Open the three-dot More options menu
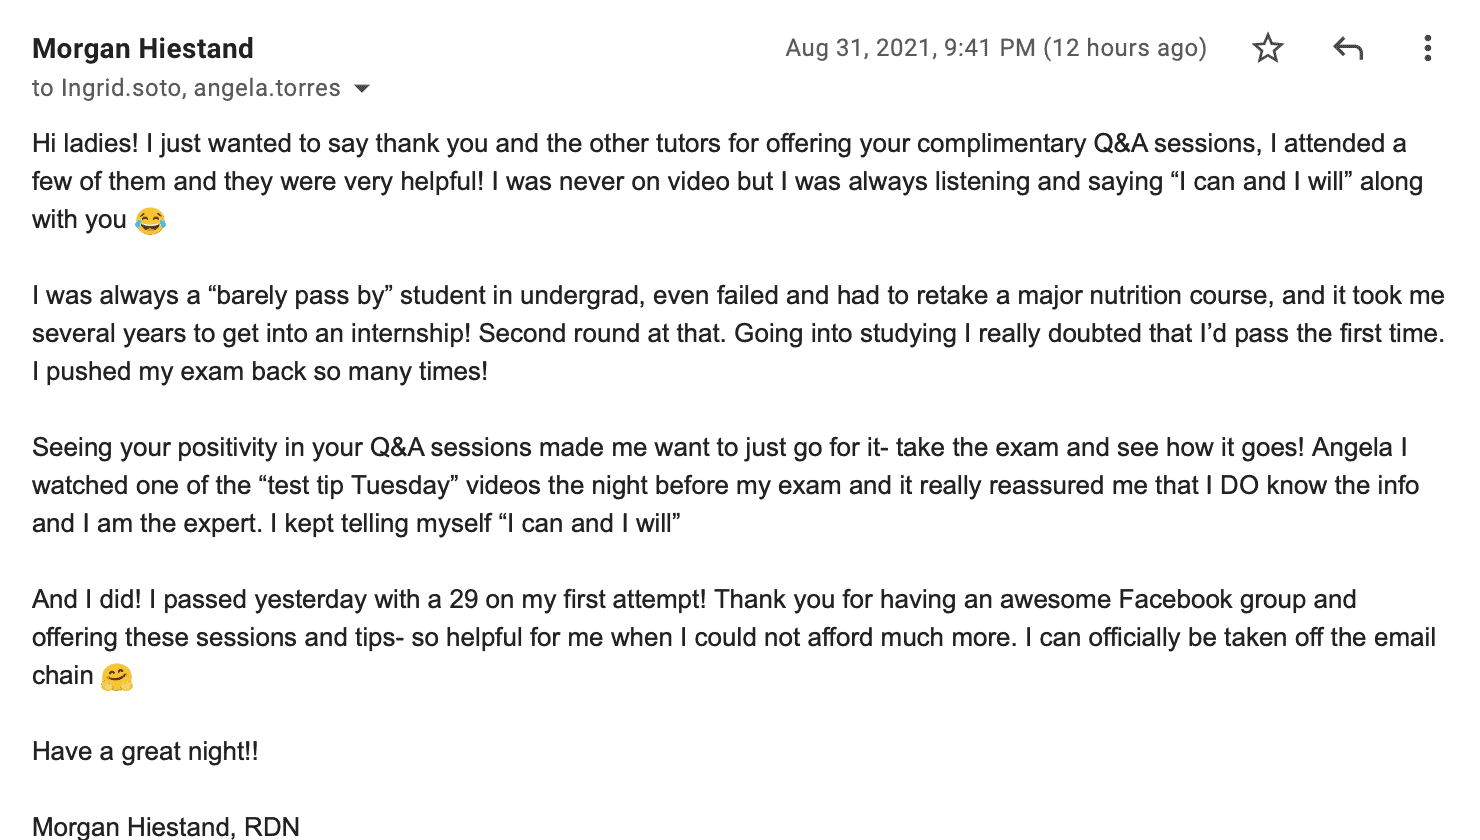Viewport: 1480px width, 840px height. [1427, 48]
